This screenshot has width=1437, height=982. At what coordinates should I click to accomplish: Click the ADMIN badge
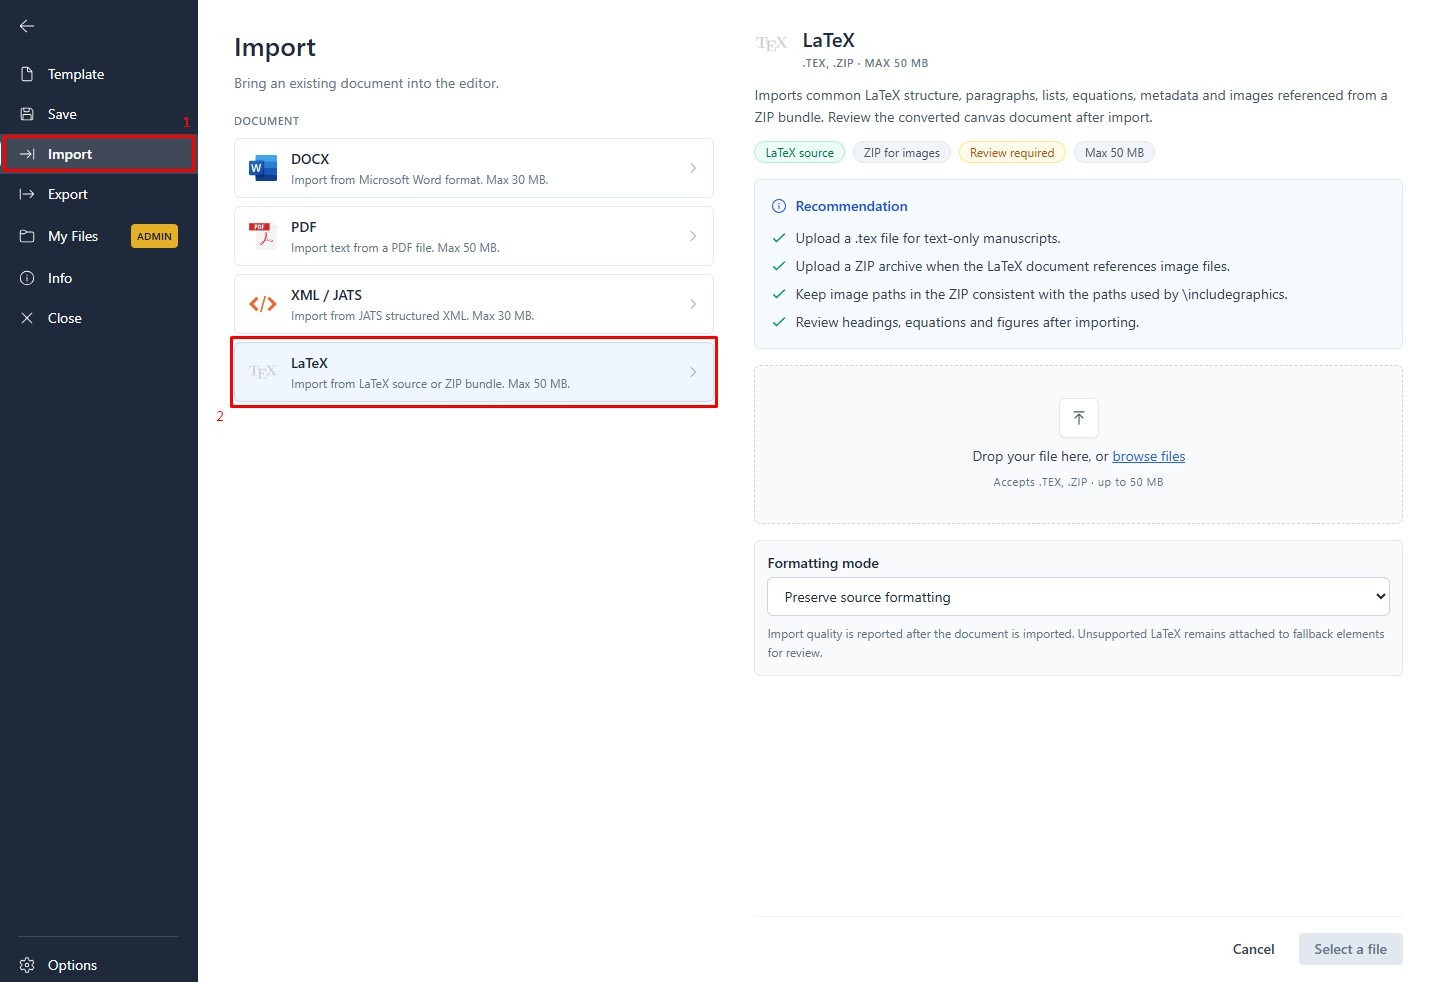coord(154,236)
